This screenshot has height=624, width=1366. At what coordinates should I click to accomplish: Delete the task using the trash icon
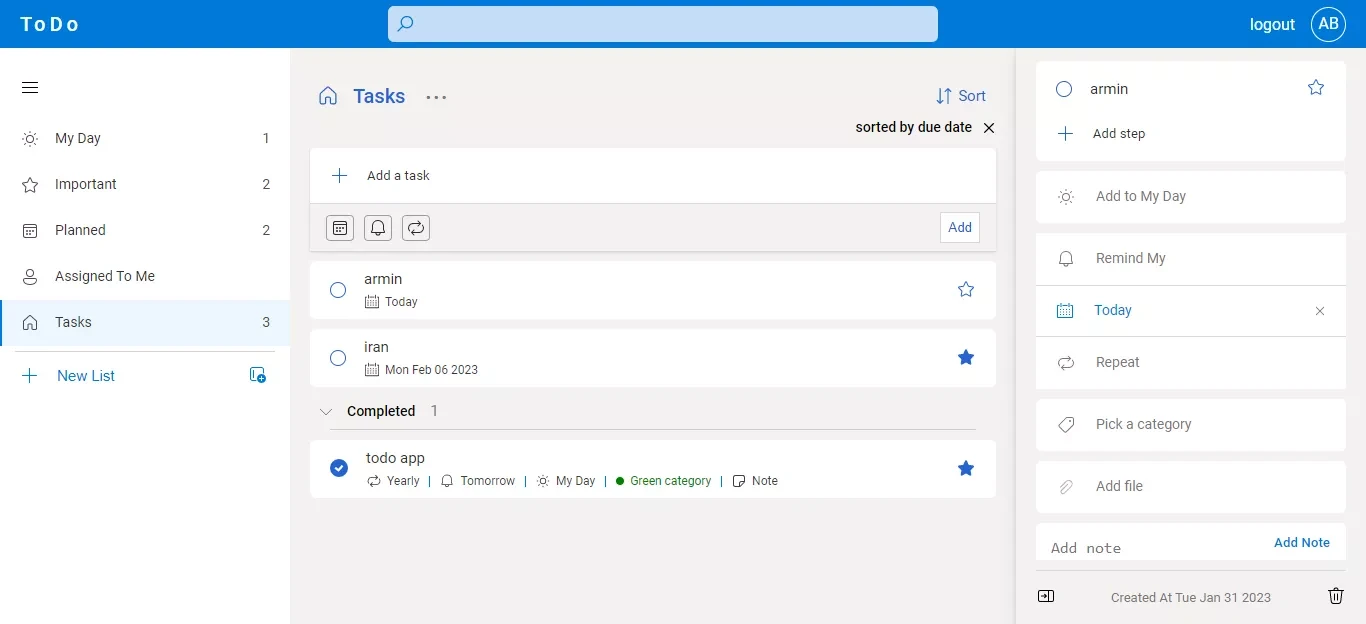pyautogui.click(x=1335, y=596)
